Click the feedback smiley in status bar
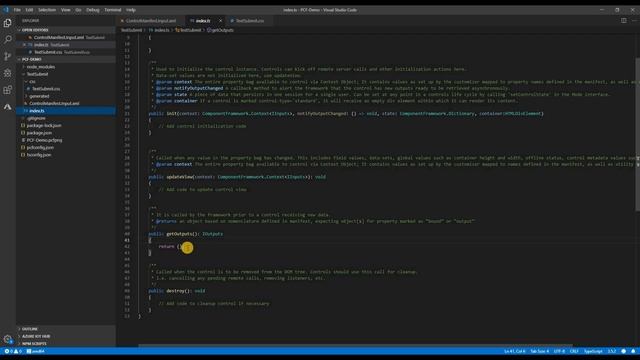The image size is (640, 360). point(623,351)
